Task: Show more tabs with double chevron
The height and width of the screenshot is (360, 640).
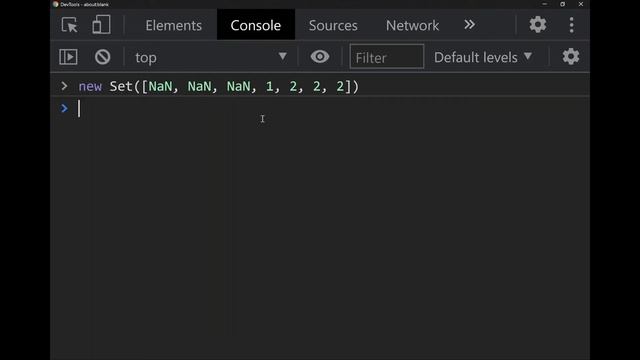Action: point(469,25)
